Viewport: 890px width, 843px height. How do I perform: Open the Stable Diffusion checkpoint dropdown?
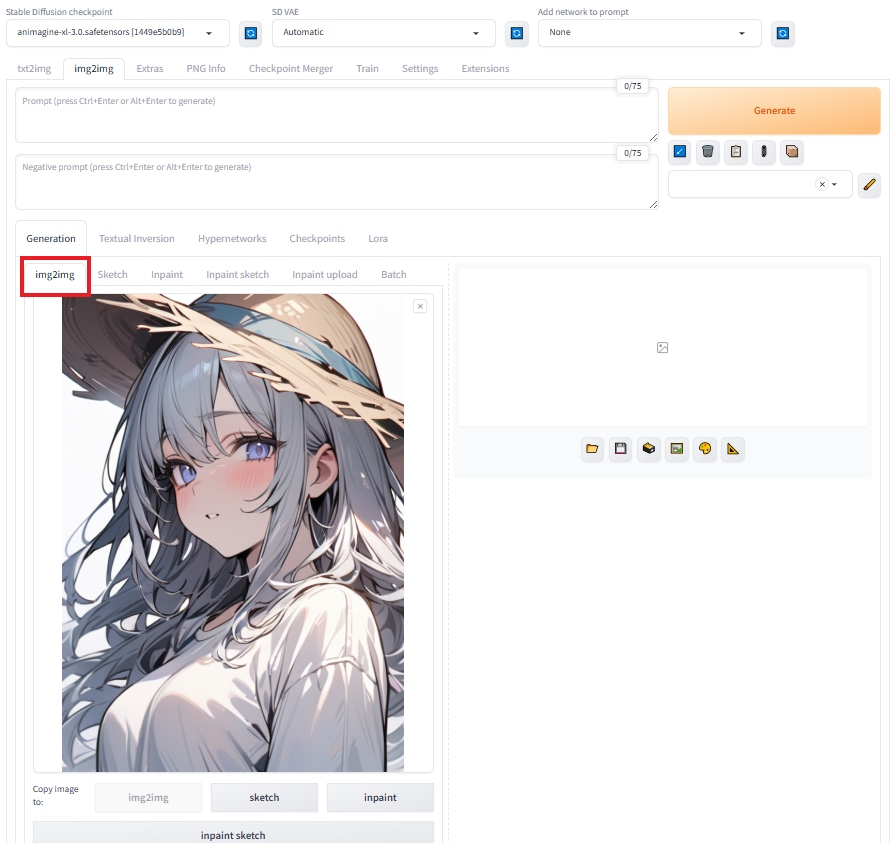[x=117, y=33]
